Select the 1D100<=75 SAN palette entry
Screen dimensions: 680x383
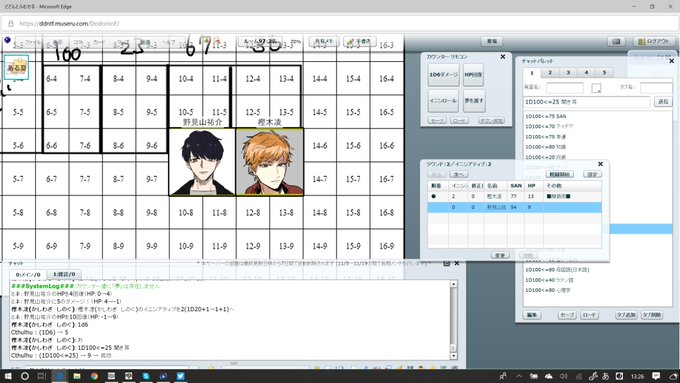tap(546, 116)
